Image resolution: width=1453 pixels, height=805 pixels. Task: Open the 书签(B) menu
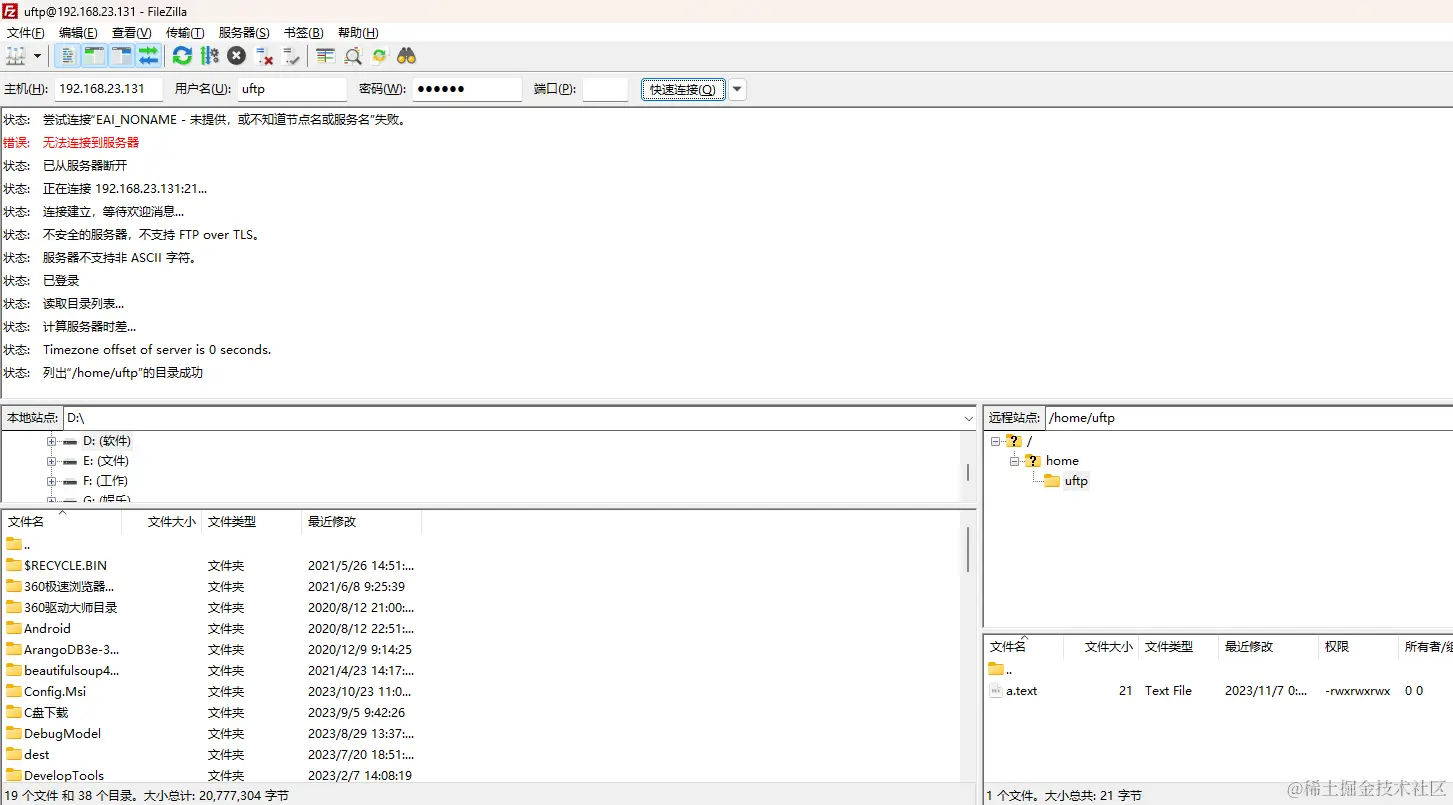pyautogui.click(x=303, y=33)
